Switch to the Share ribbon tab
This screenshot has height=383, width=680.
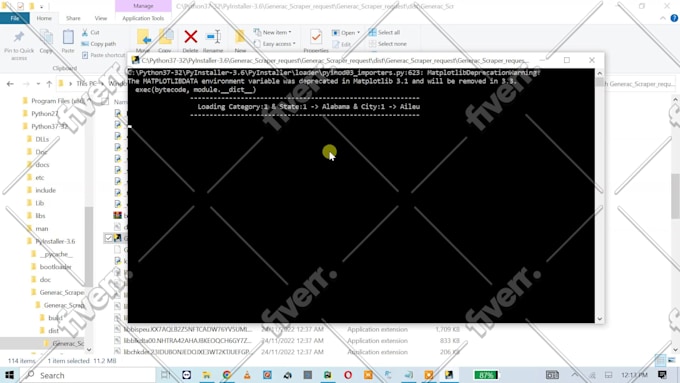pos(73,18)
